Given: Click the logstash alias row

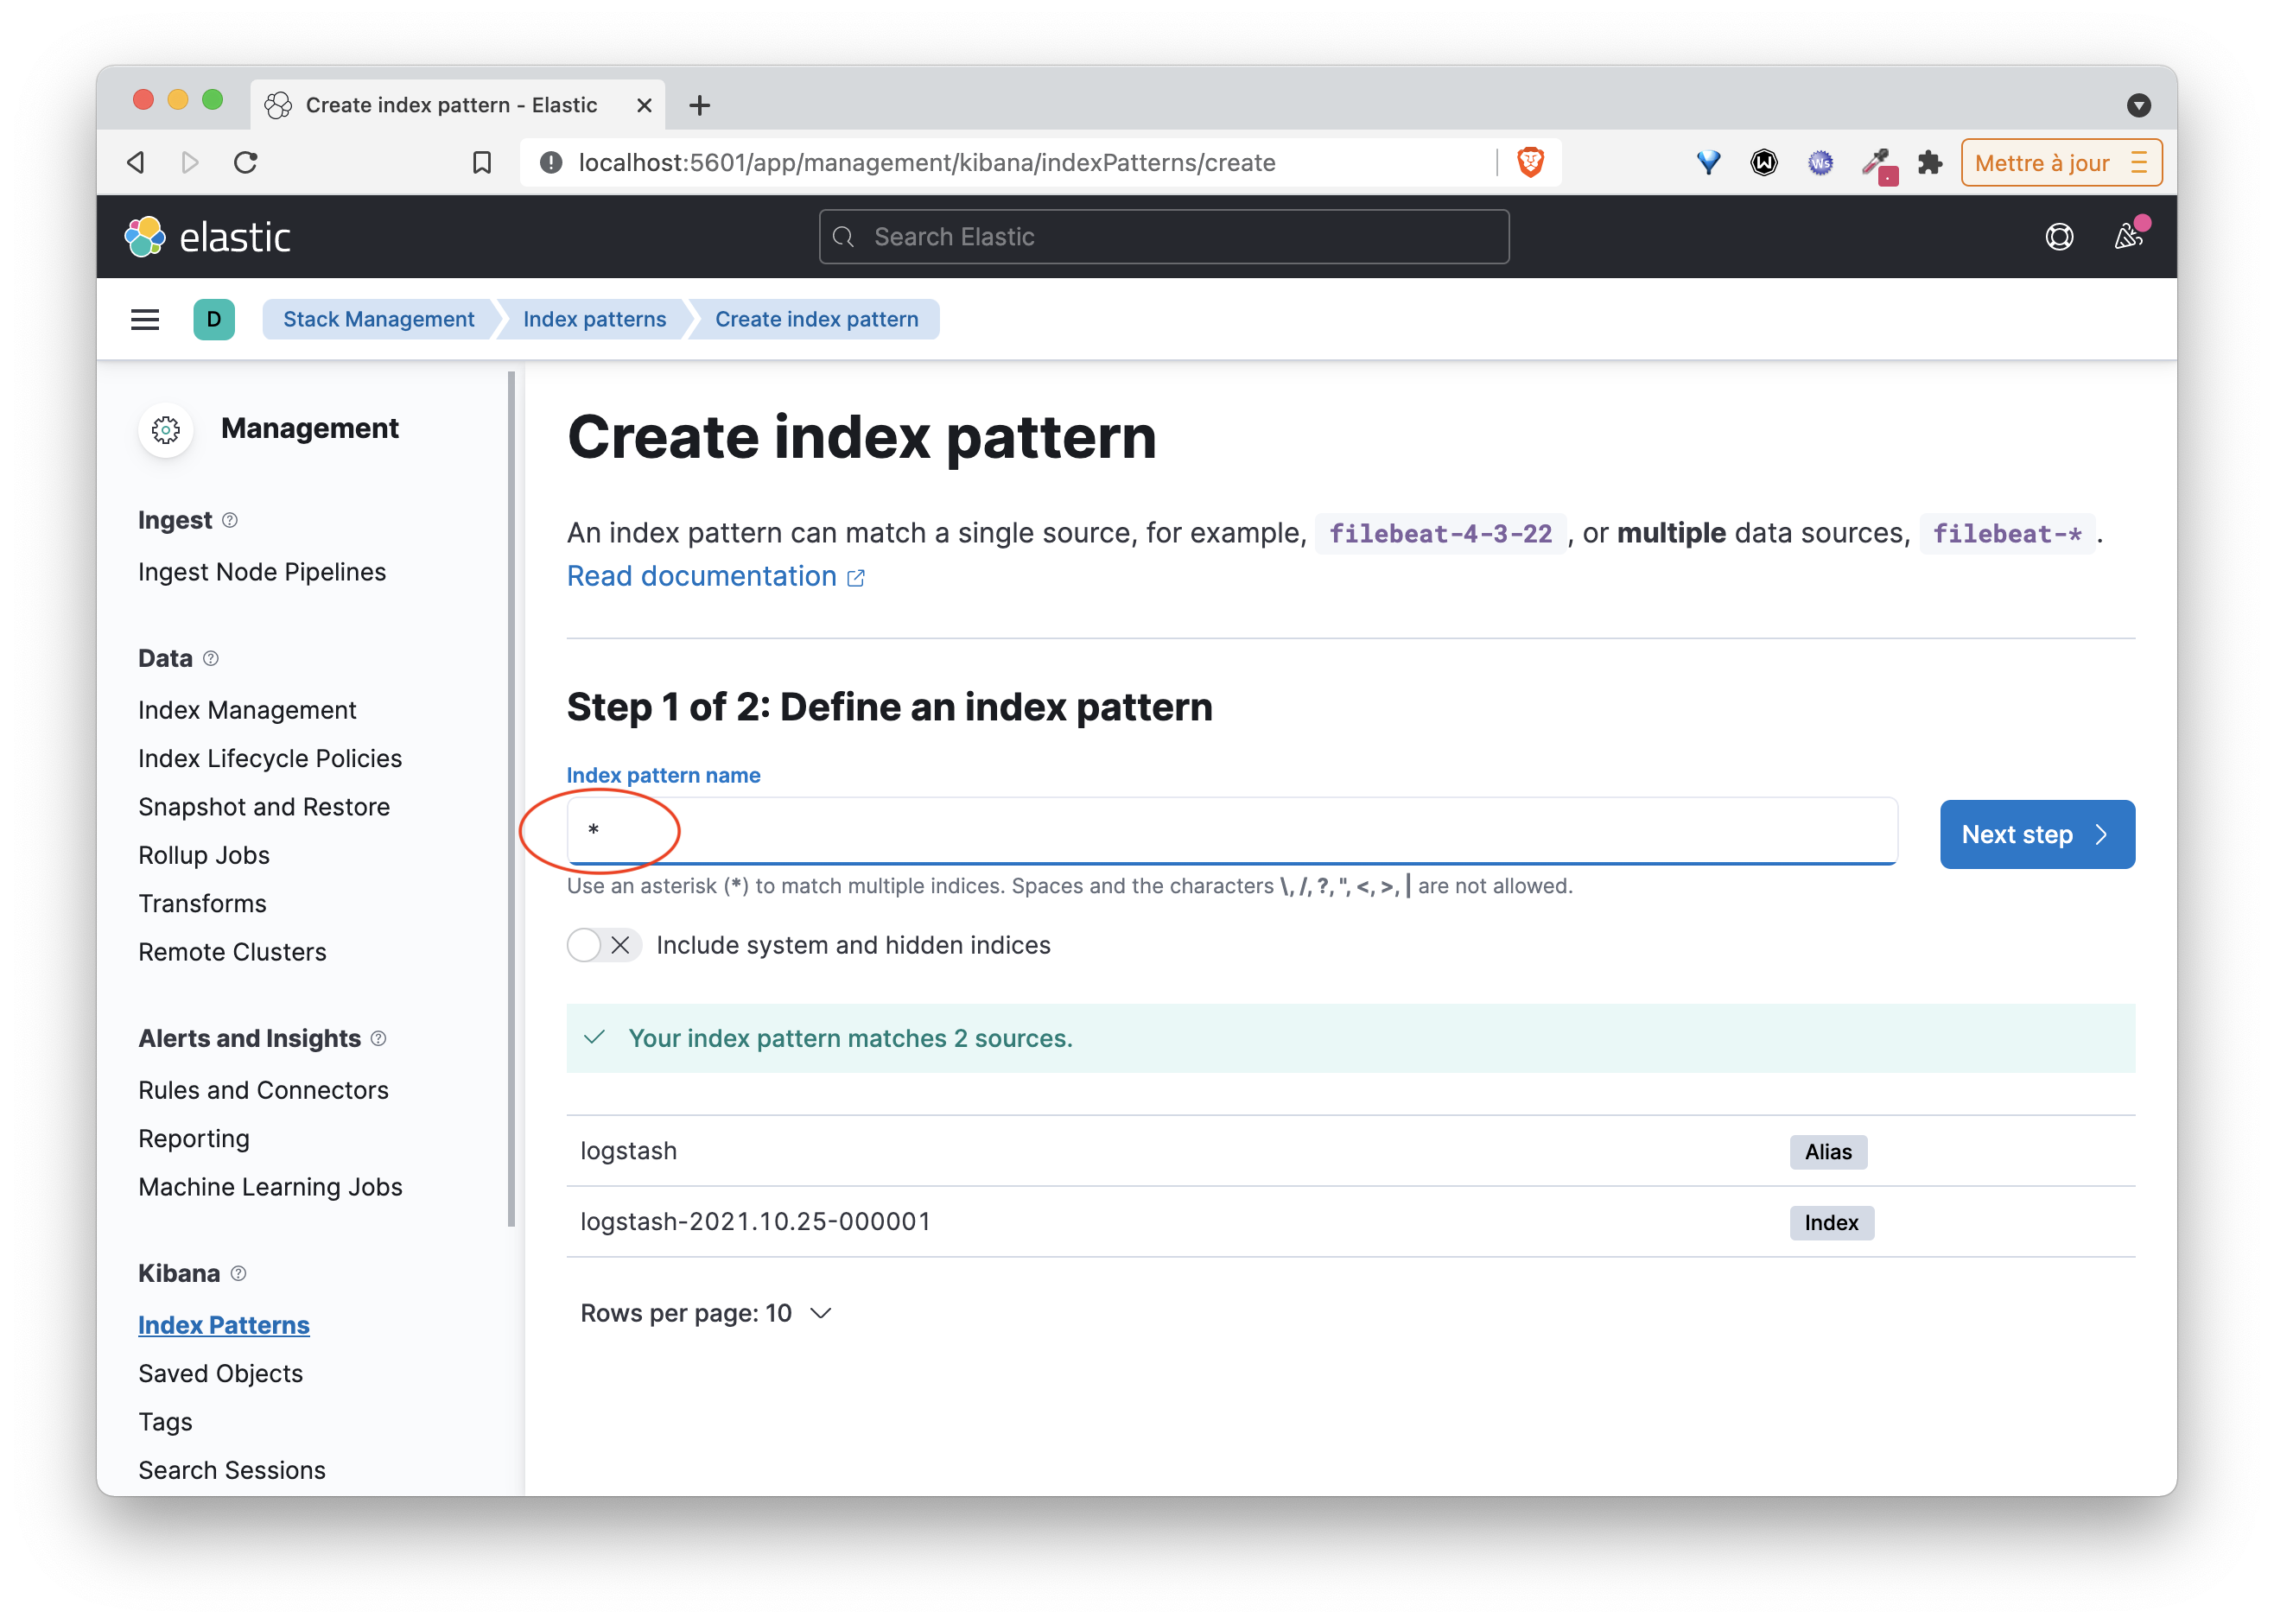Looking at the screenshot, I should pos(1350,1152).
